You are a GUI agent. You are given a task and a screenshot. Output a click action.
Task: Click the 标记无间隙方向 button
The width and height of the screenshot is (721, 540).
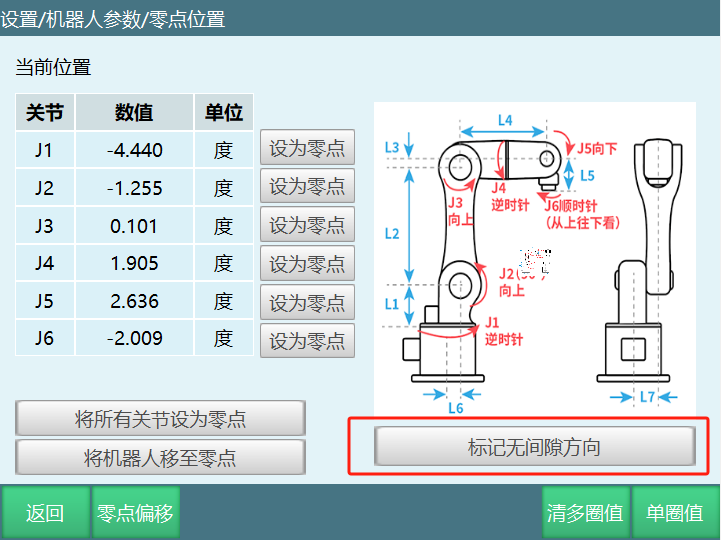[534, 446]
